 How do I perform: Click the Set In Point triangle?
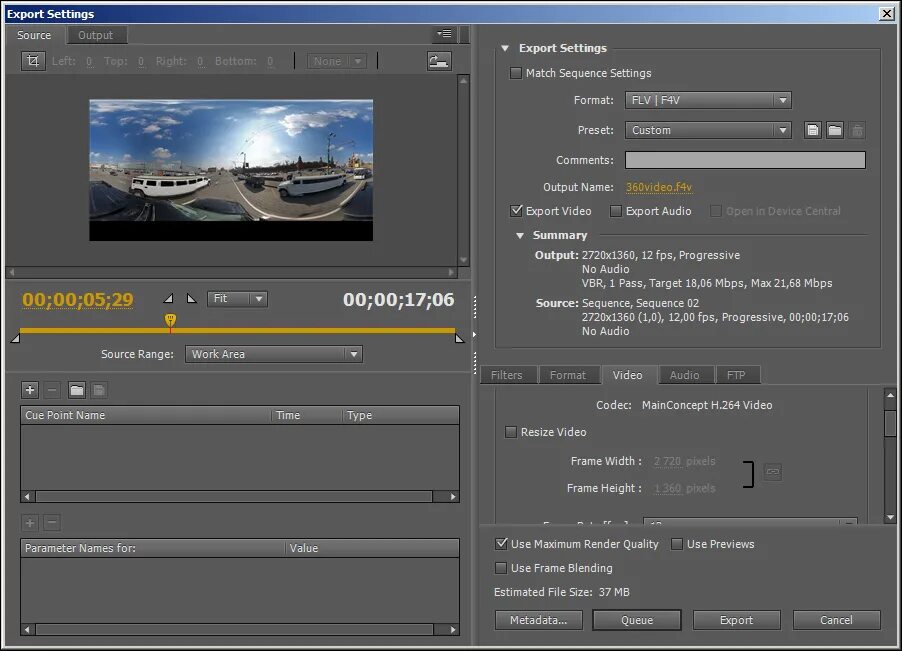168,298
